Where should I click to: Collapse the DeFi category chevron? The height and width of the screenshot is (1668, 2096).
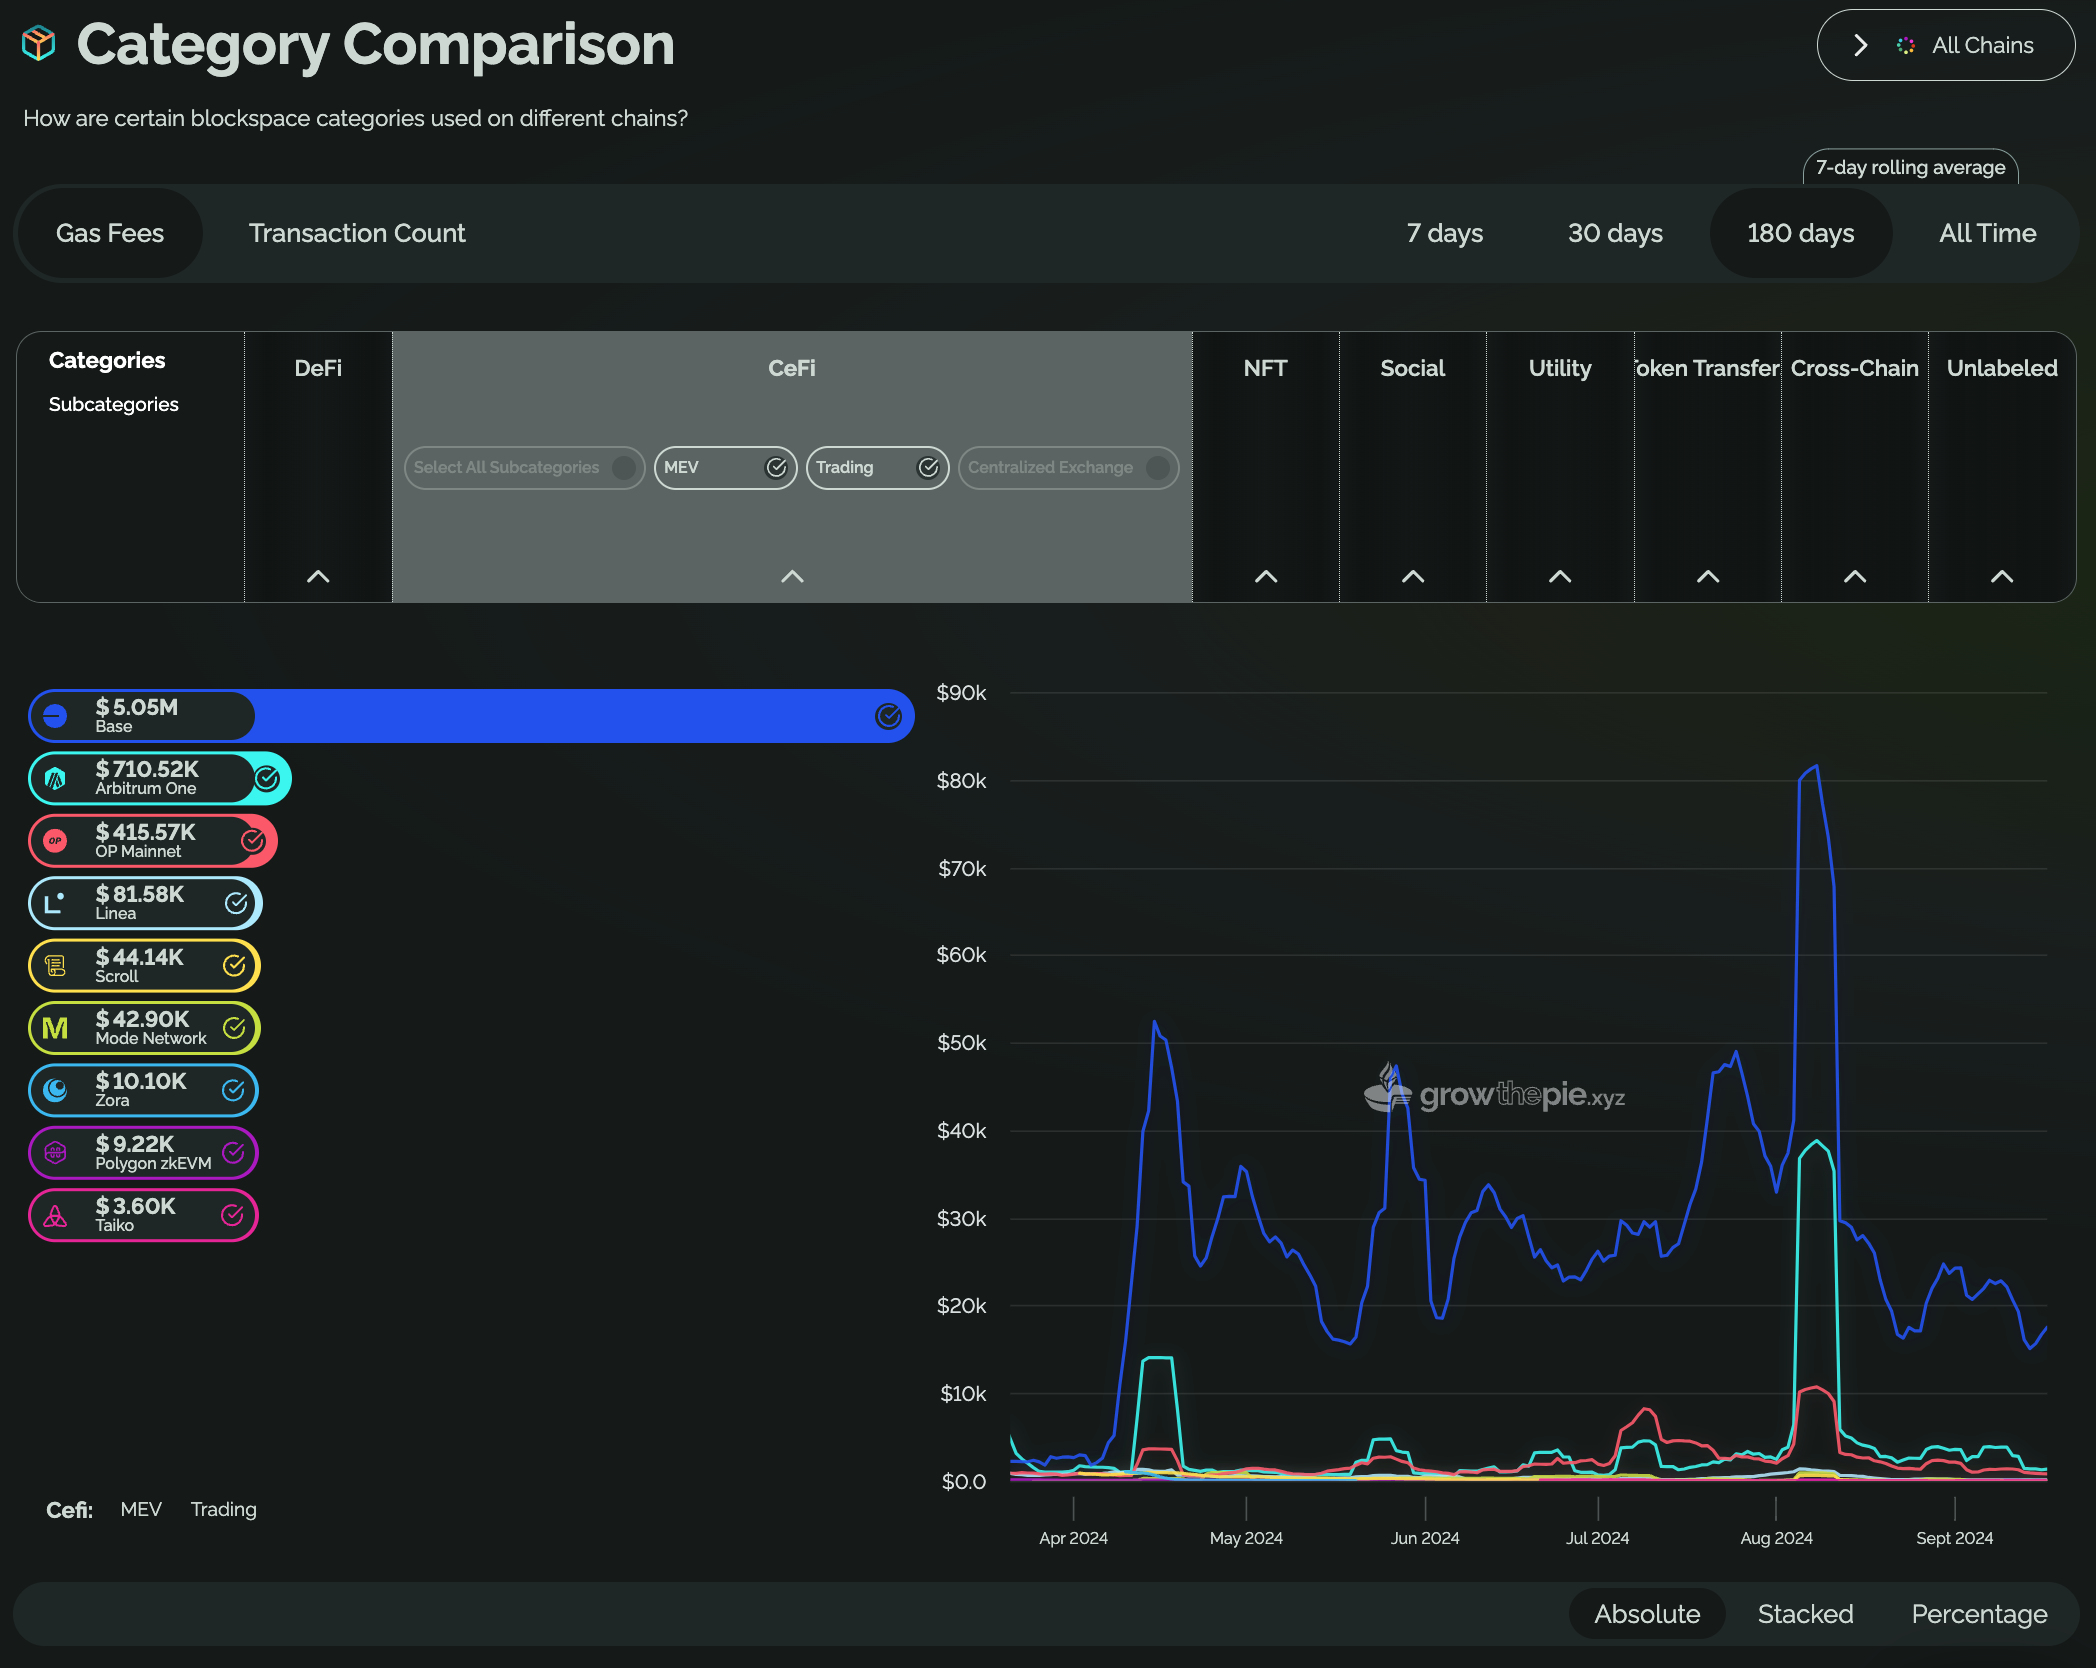pos(318,576)
